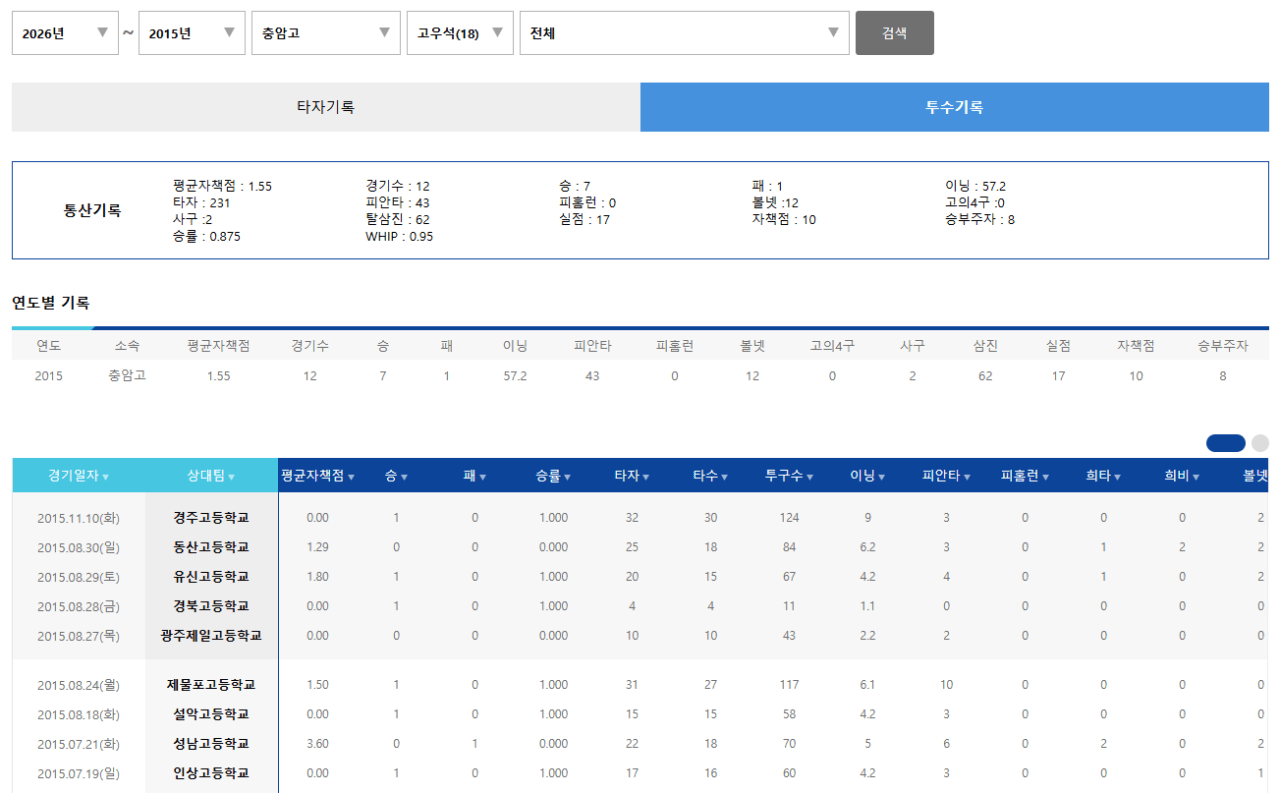
Task: Open the 전체 category dropdown
Action: click(684, 33)
